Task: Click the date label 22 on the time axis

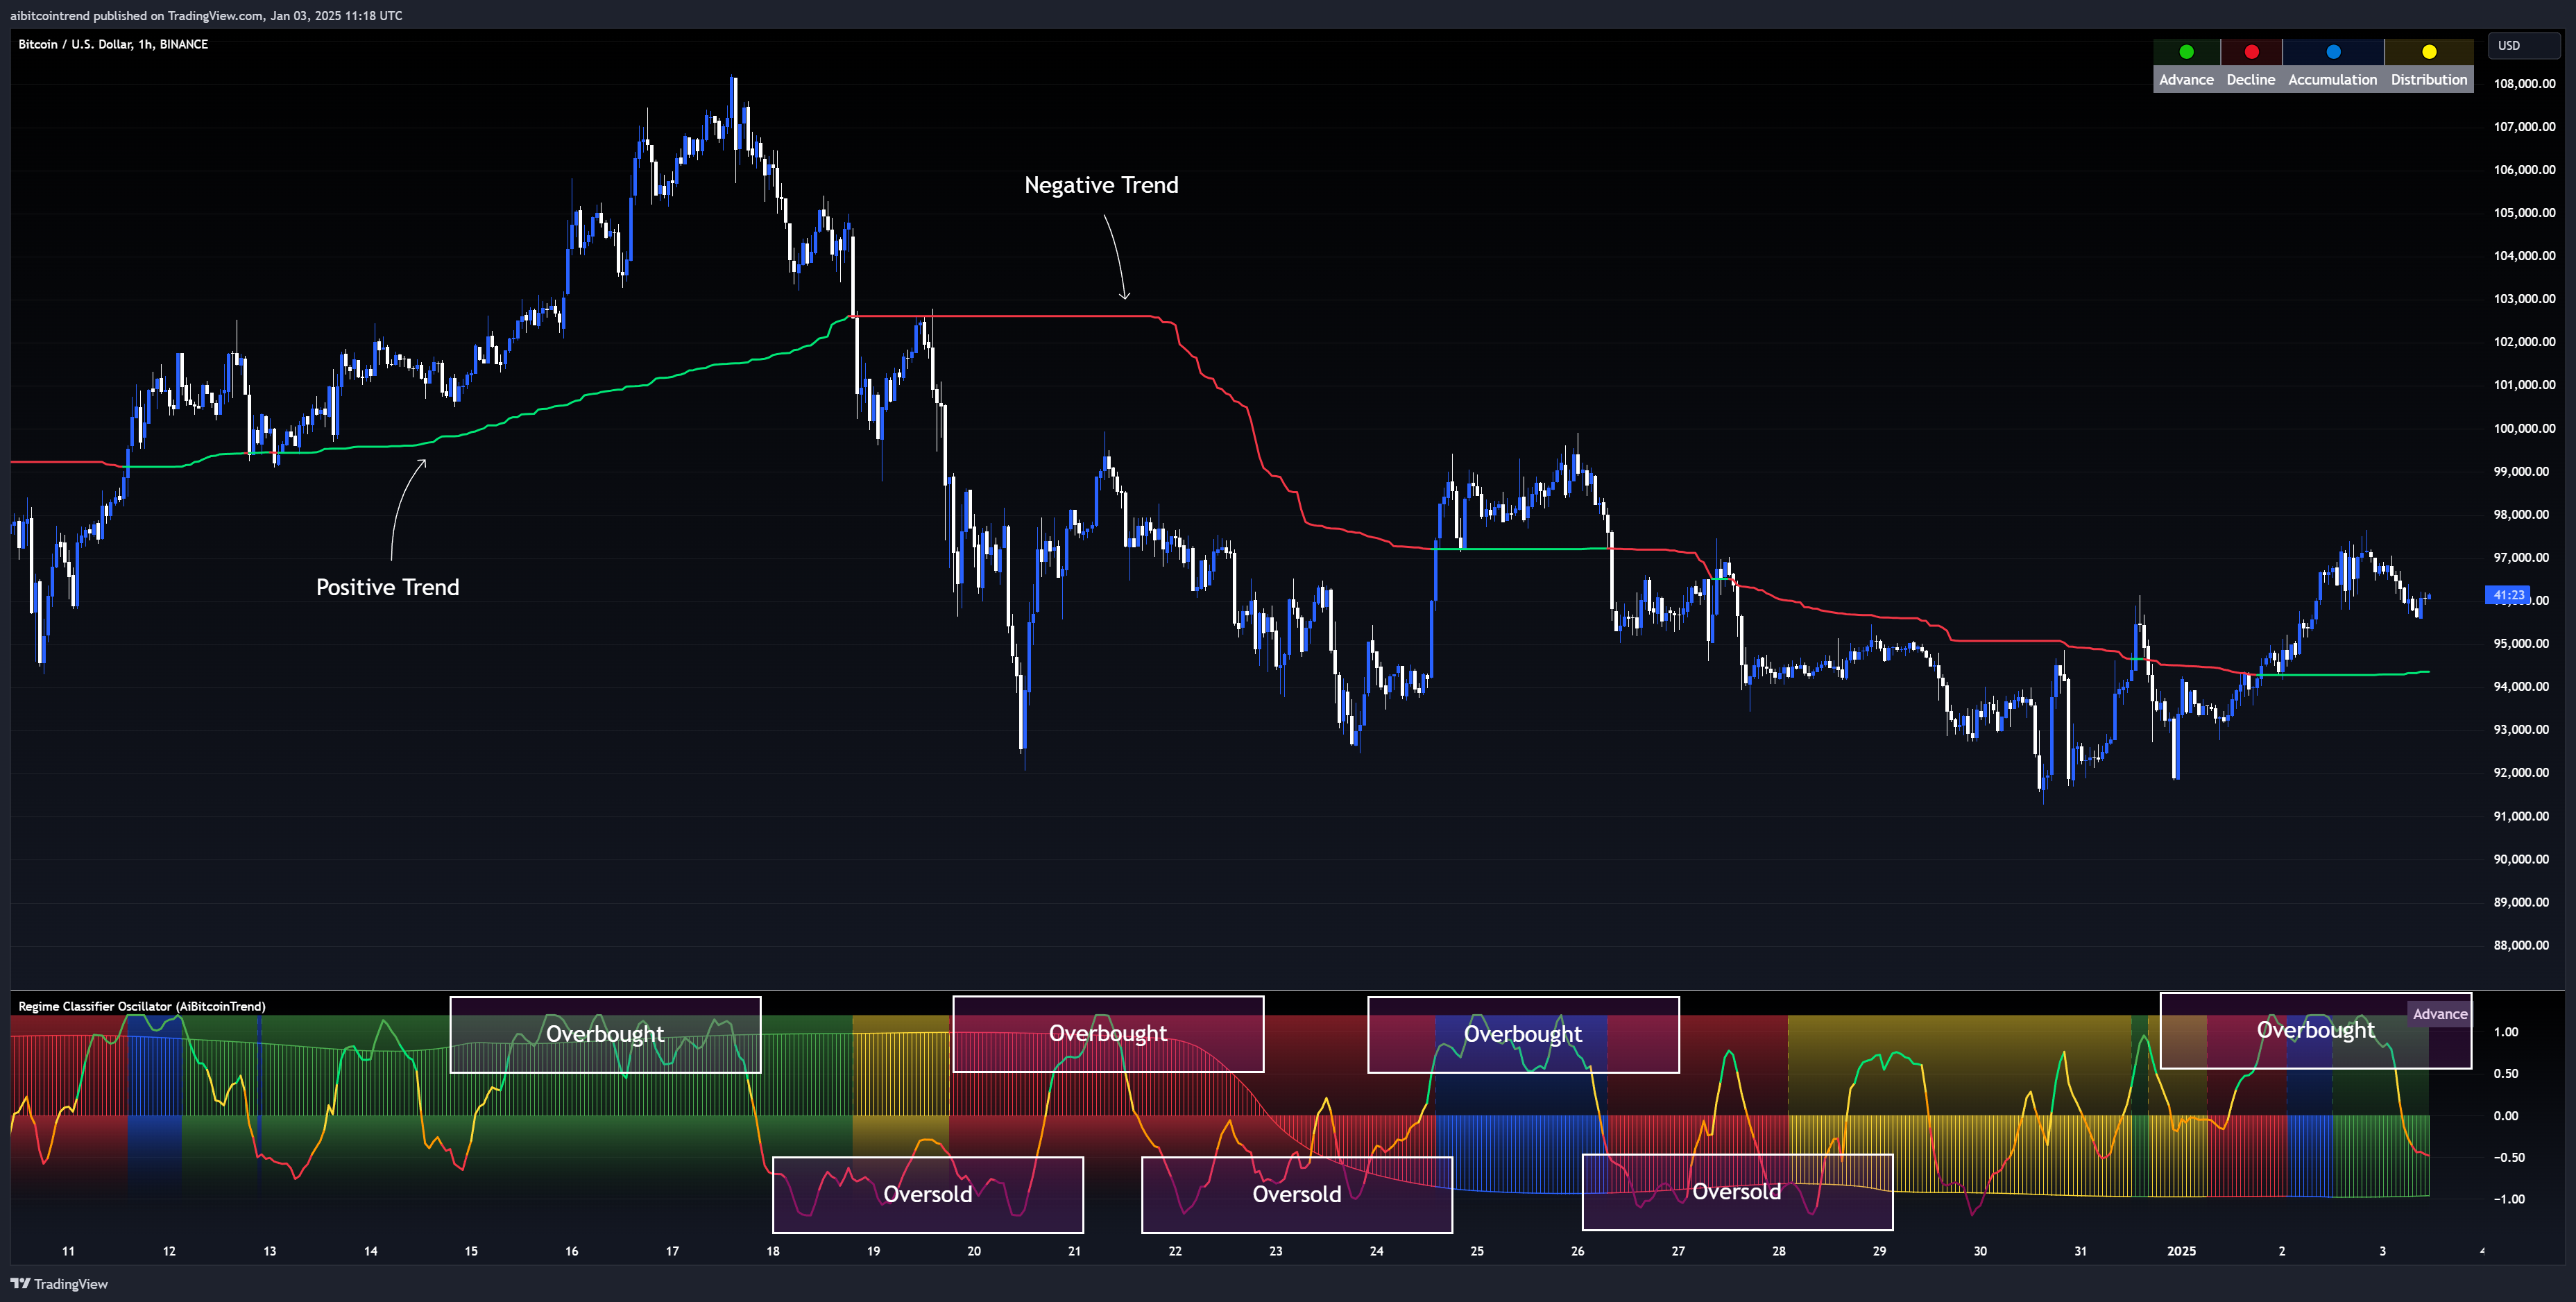Action: pos(1175,1251)
